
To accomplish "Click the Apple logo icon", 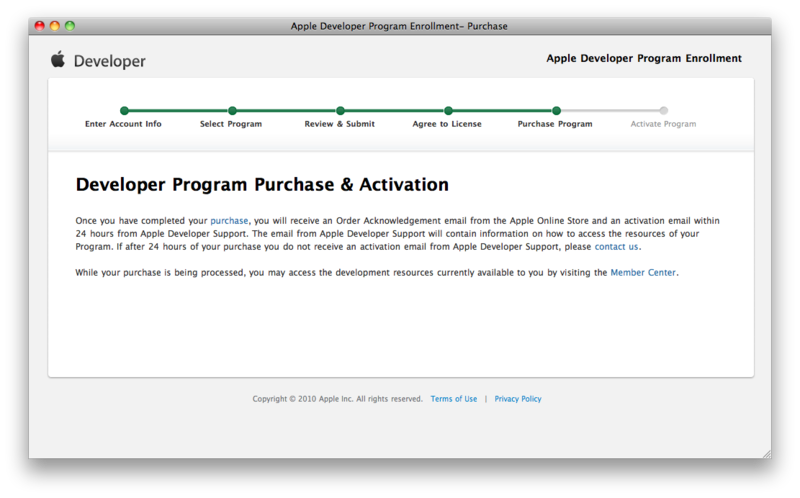I will click(x=58, y=59).
